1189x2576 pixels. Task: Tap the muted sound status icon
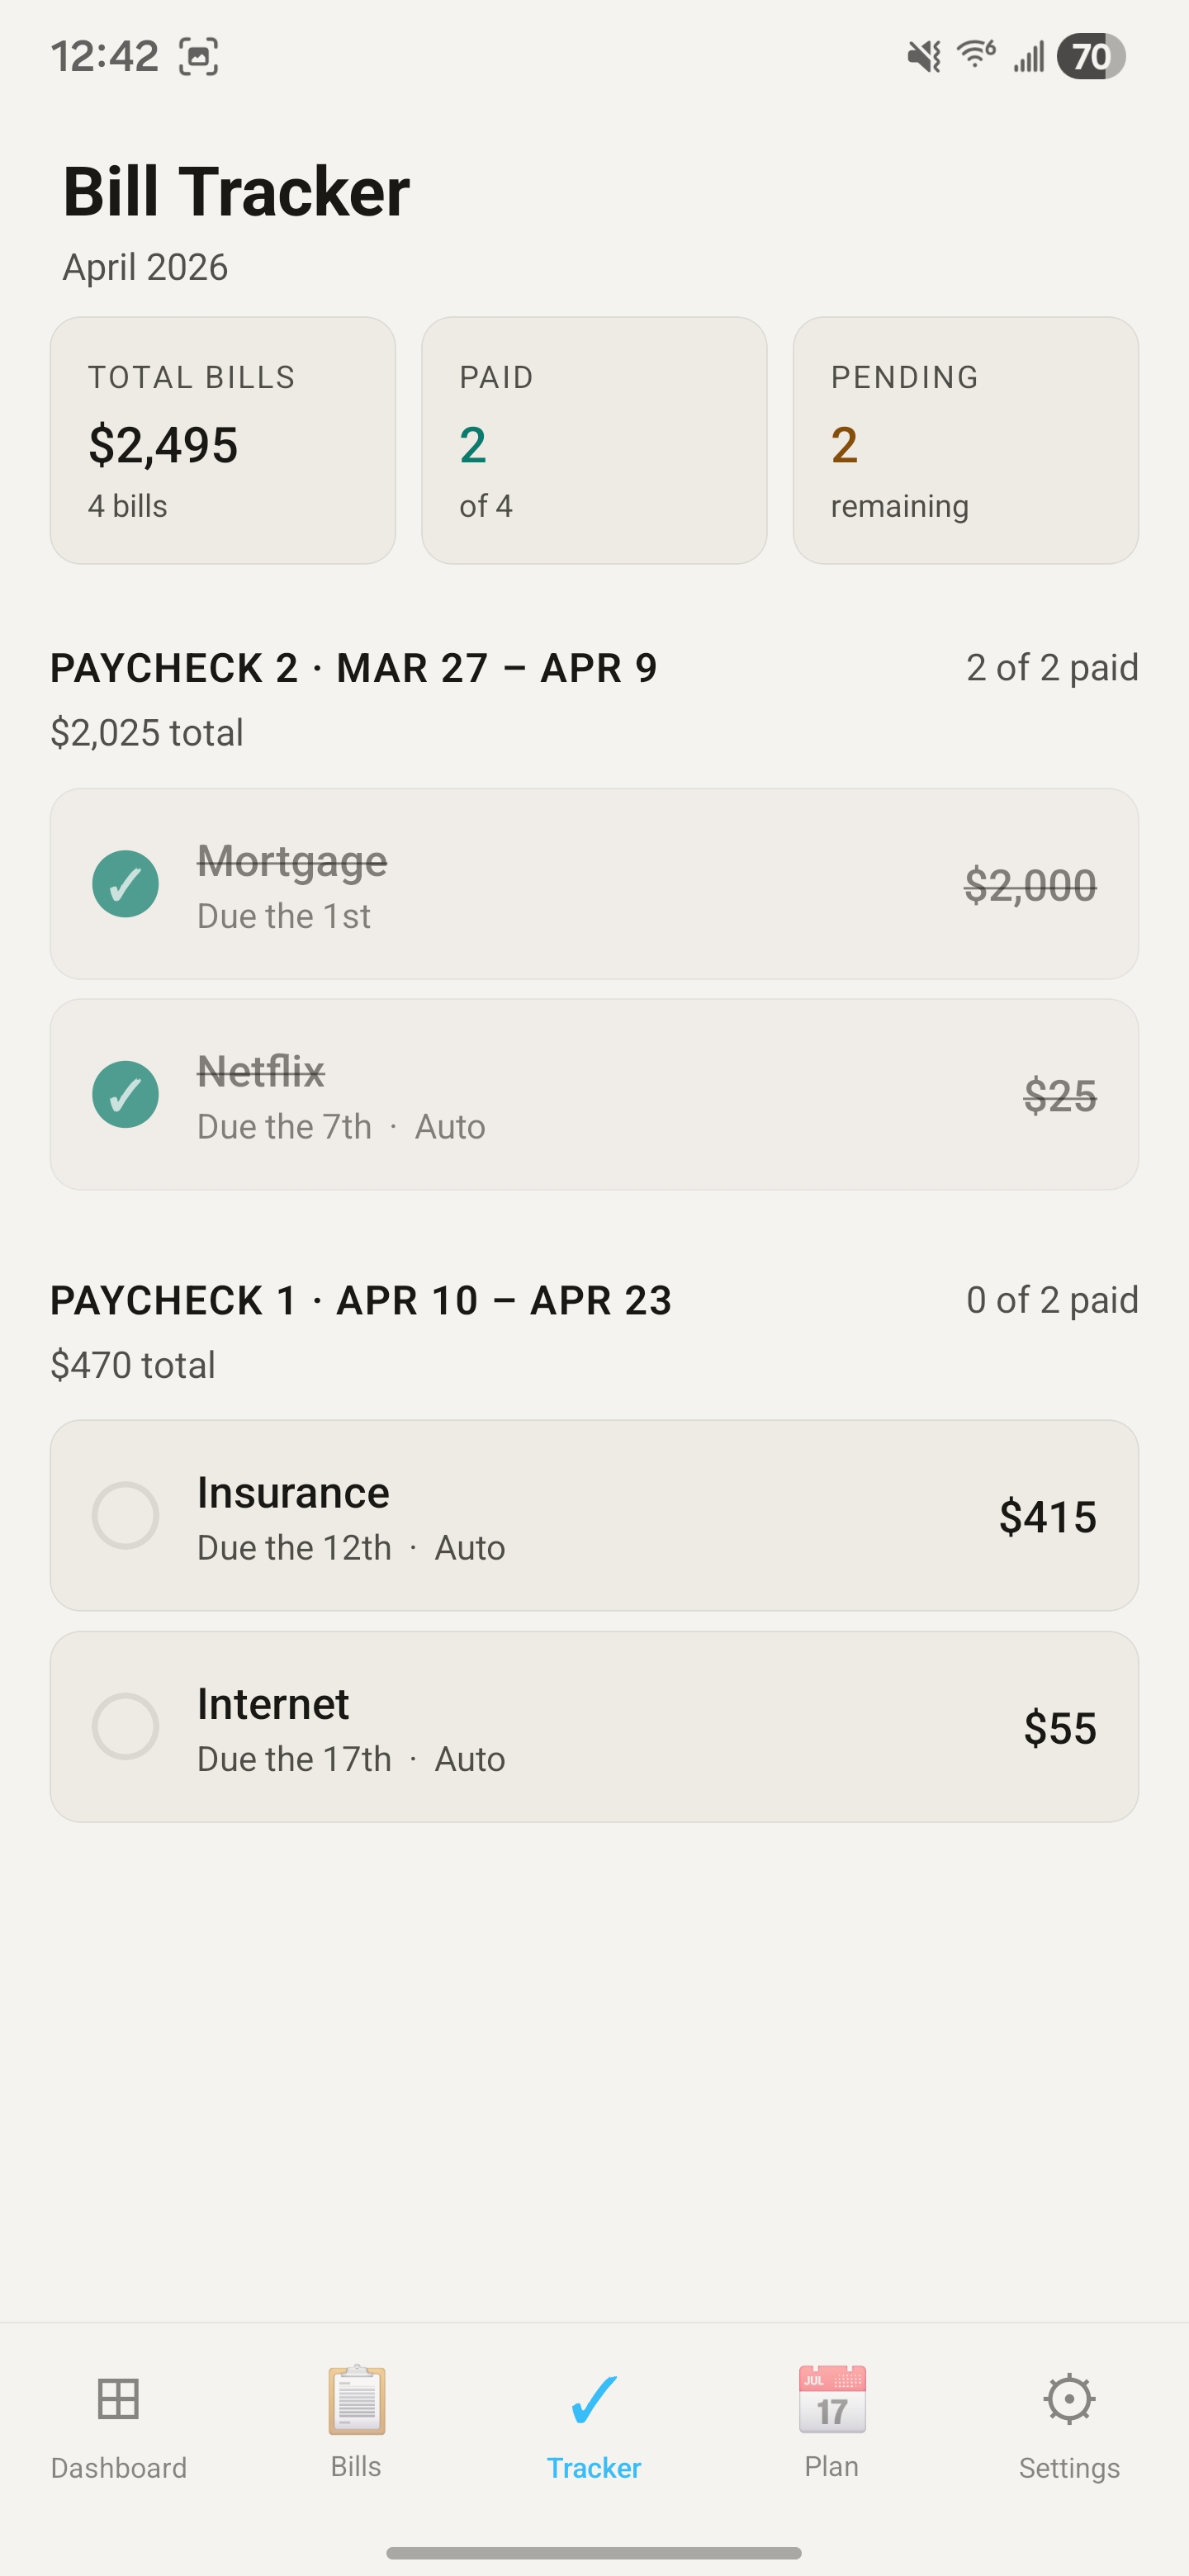click(924, 56)
